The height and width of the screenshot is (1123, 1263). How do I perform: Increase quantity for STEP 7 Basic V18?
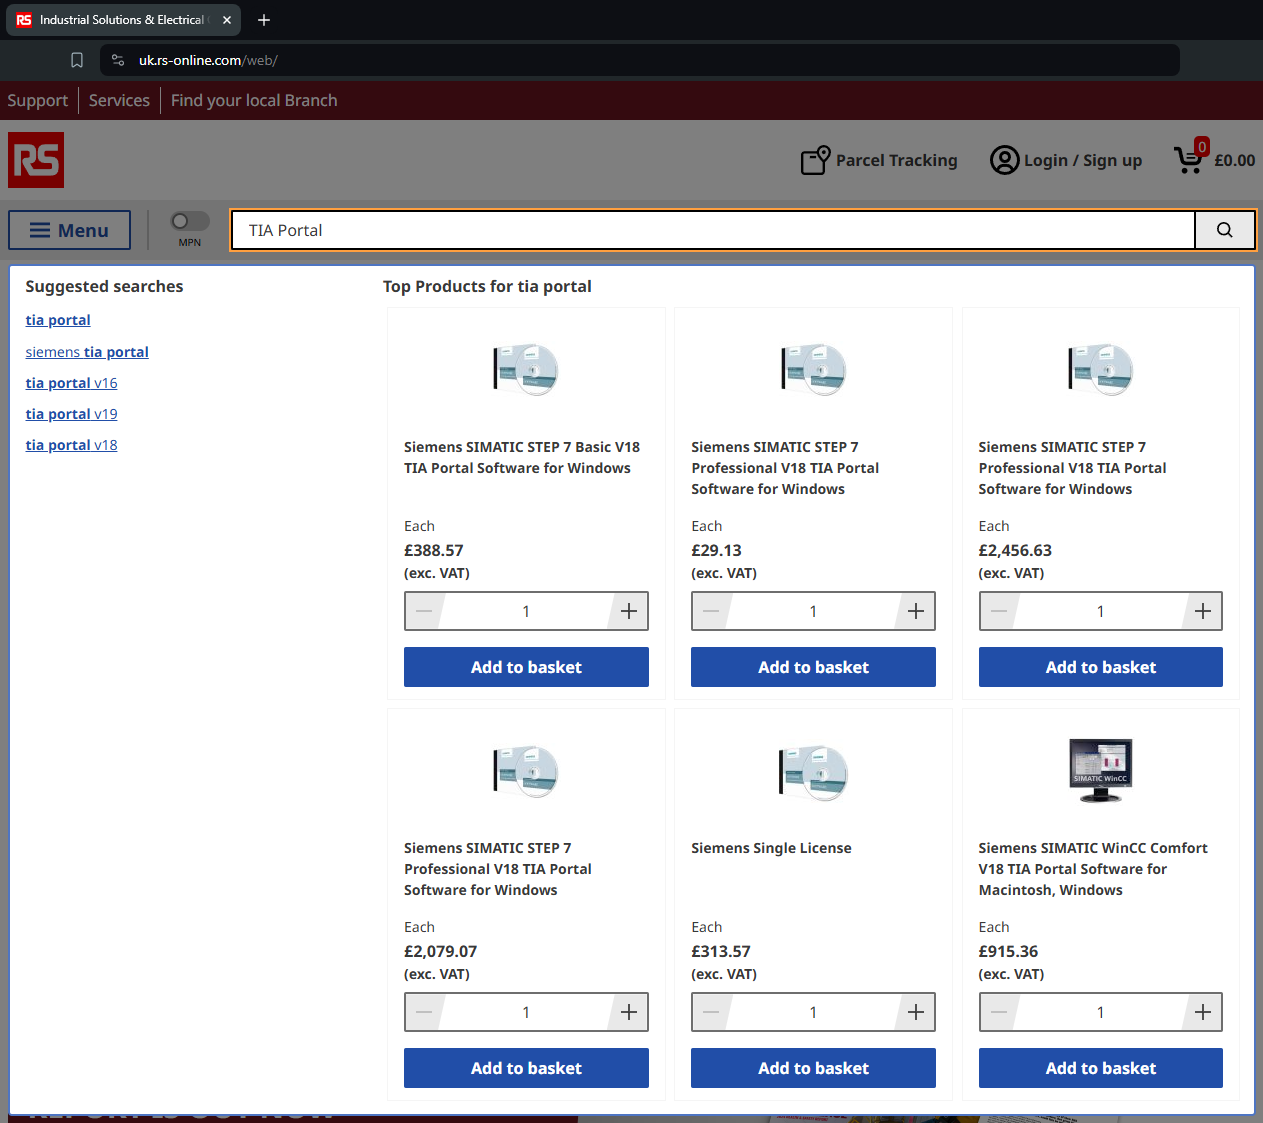tap(628, 611)
